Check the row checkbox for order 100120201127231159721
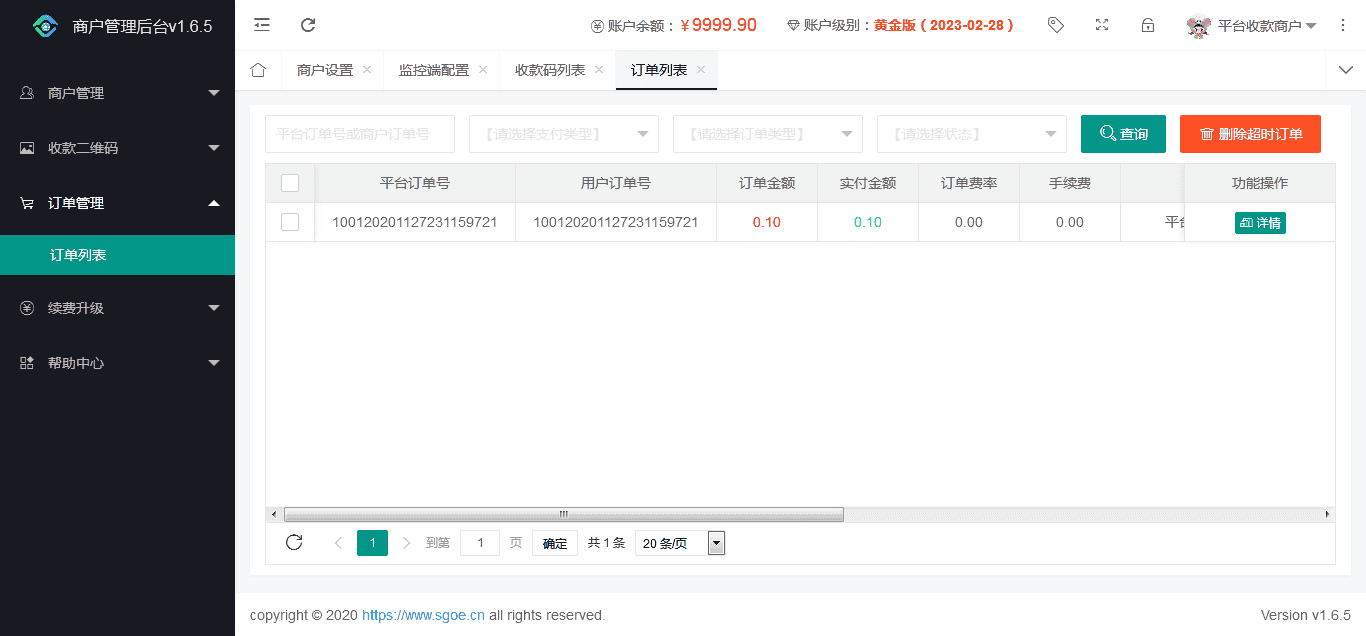This screenshot has width=1366, height=636. pos(290,222)
